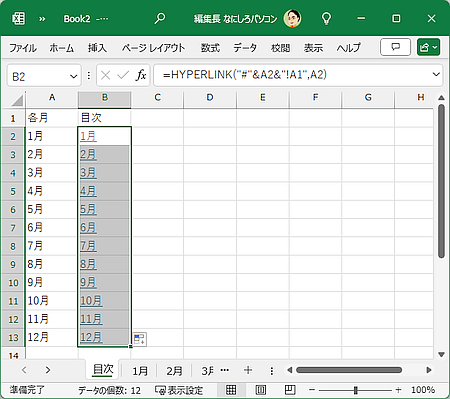Switch to Normal view icon
The width and height of the screenshot is (450, 399).
[x=231, y=390]
